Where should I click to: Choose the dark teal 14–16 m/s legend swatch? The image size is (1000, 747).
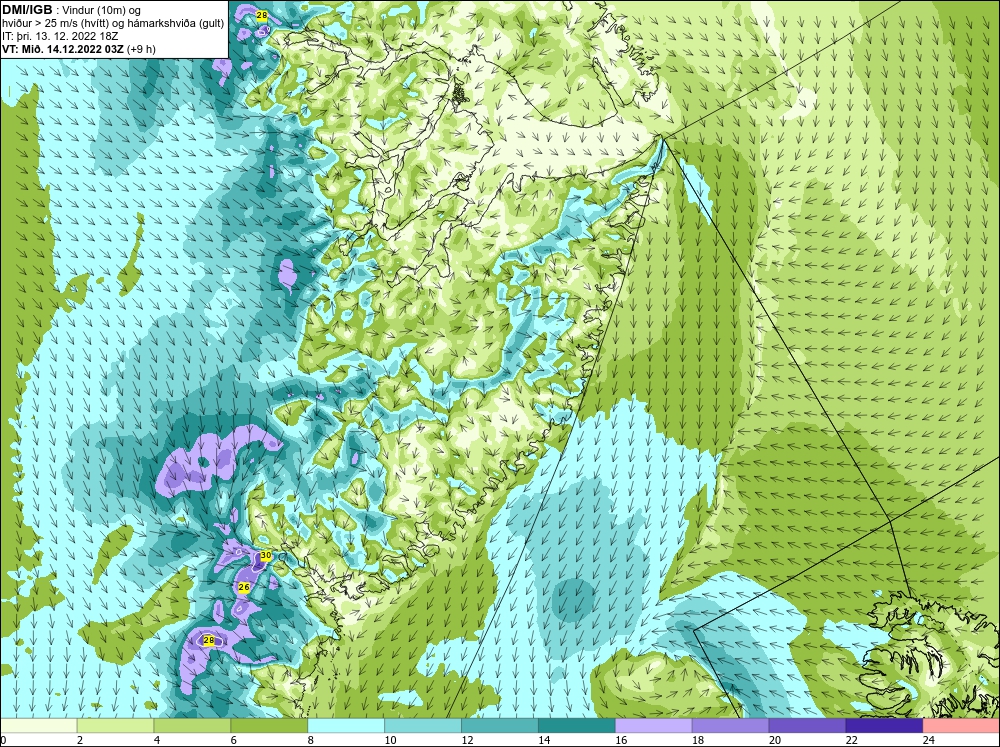click(x=577, y=725)
